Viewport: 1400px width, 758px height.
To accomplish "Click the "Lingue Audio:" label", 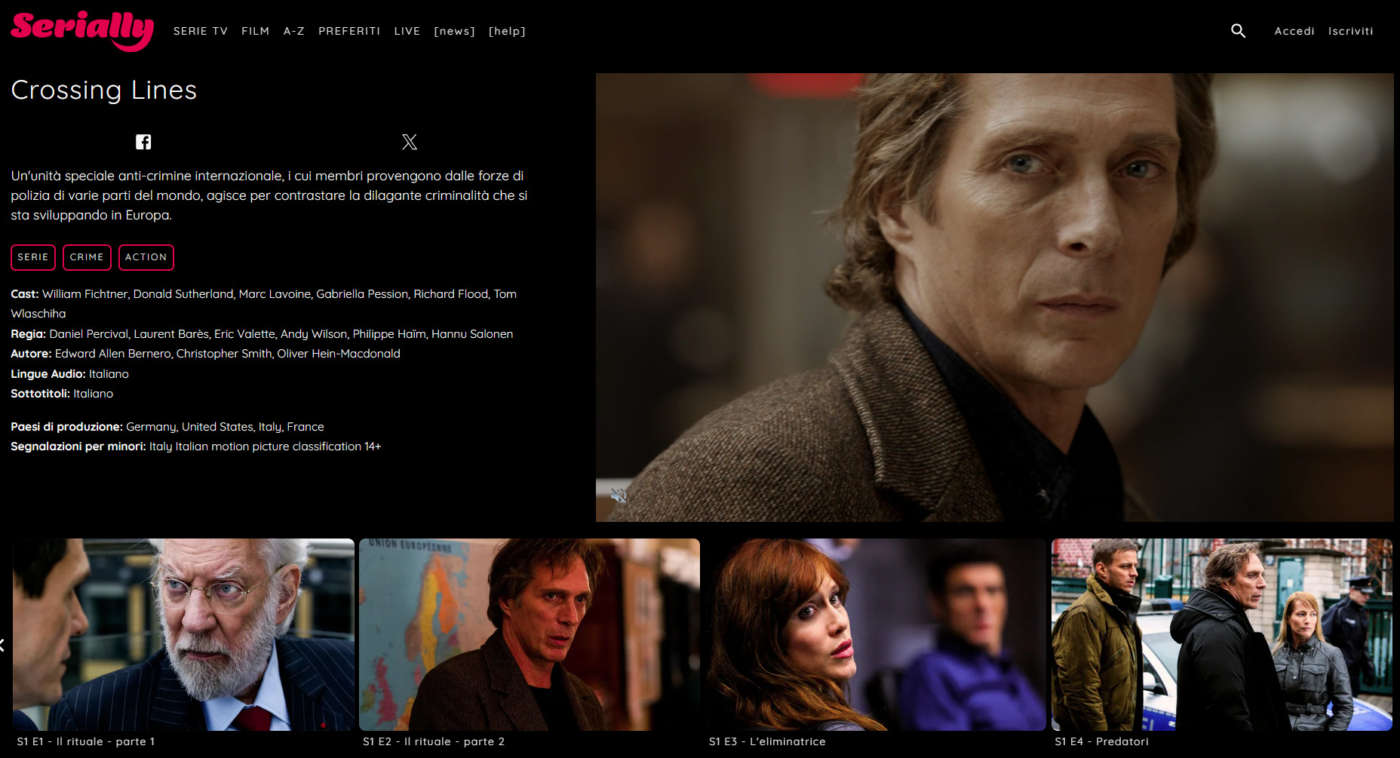I will pyautogui.click(x=48, y=374).
